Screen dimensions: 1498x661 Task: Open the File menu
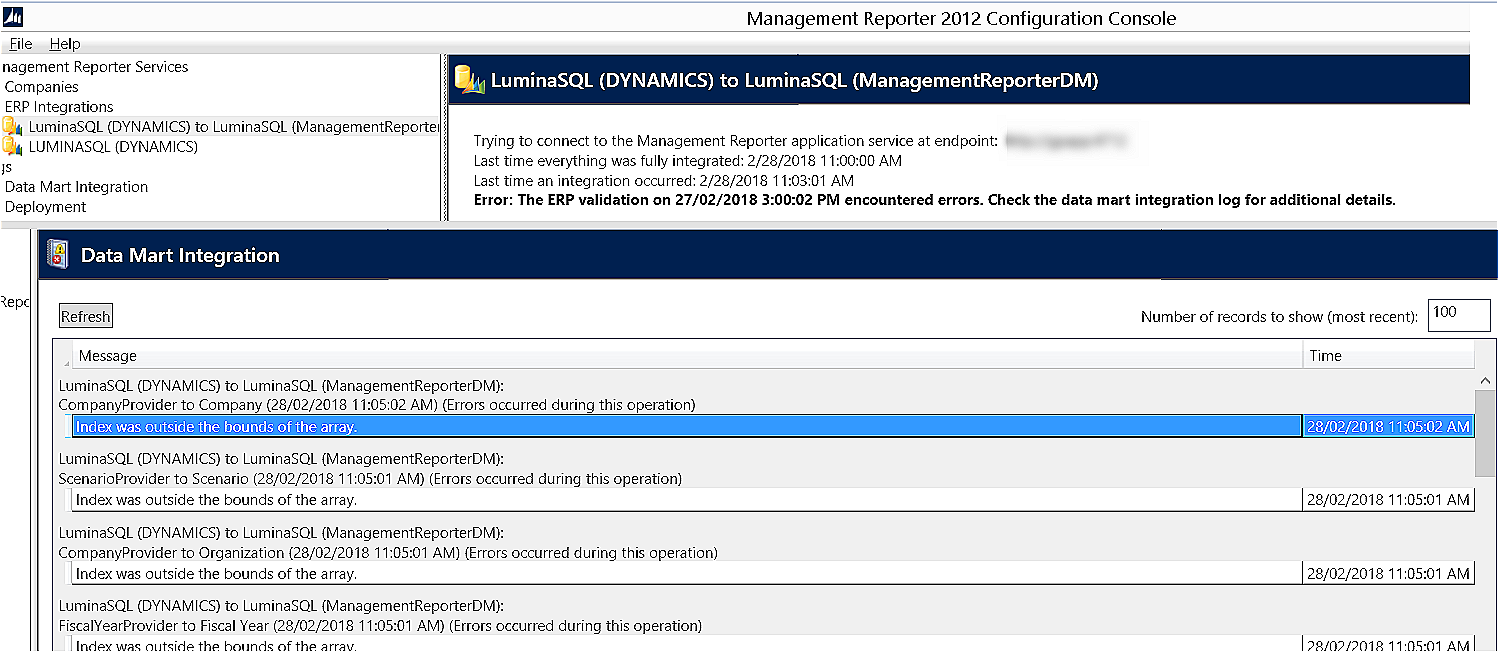pos(20,44)
